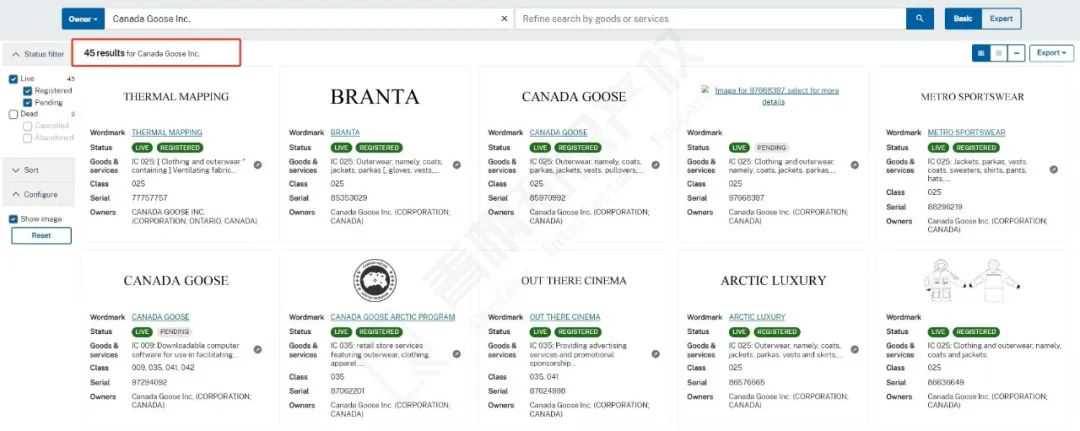Expand the Sort section
The height and width of the screenshot is (431, 1080).
[39, 170]
